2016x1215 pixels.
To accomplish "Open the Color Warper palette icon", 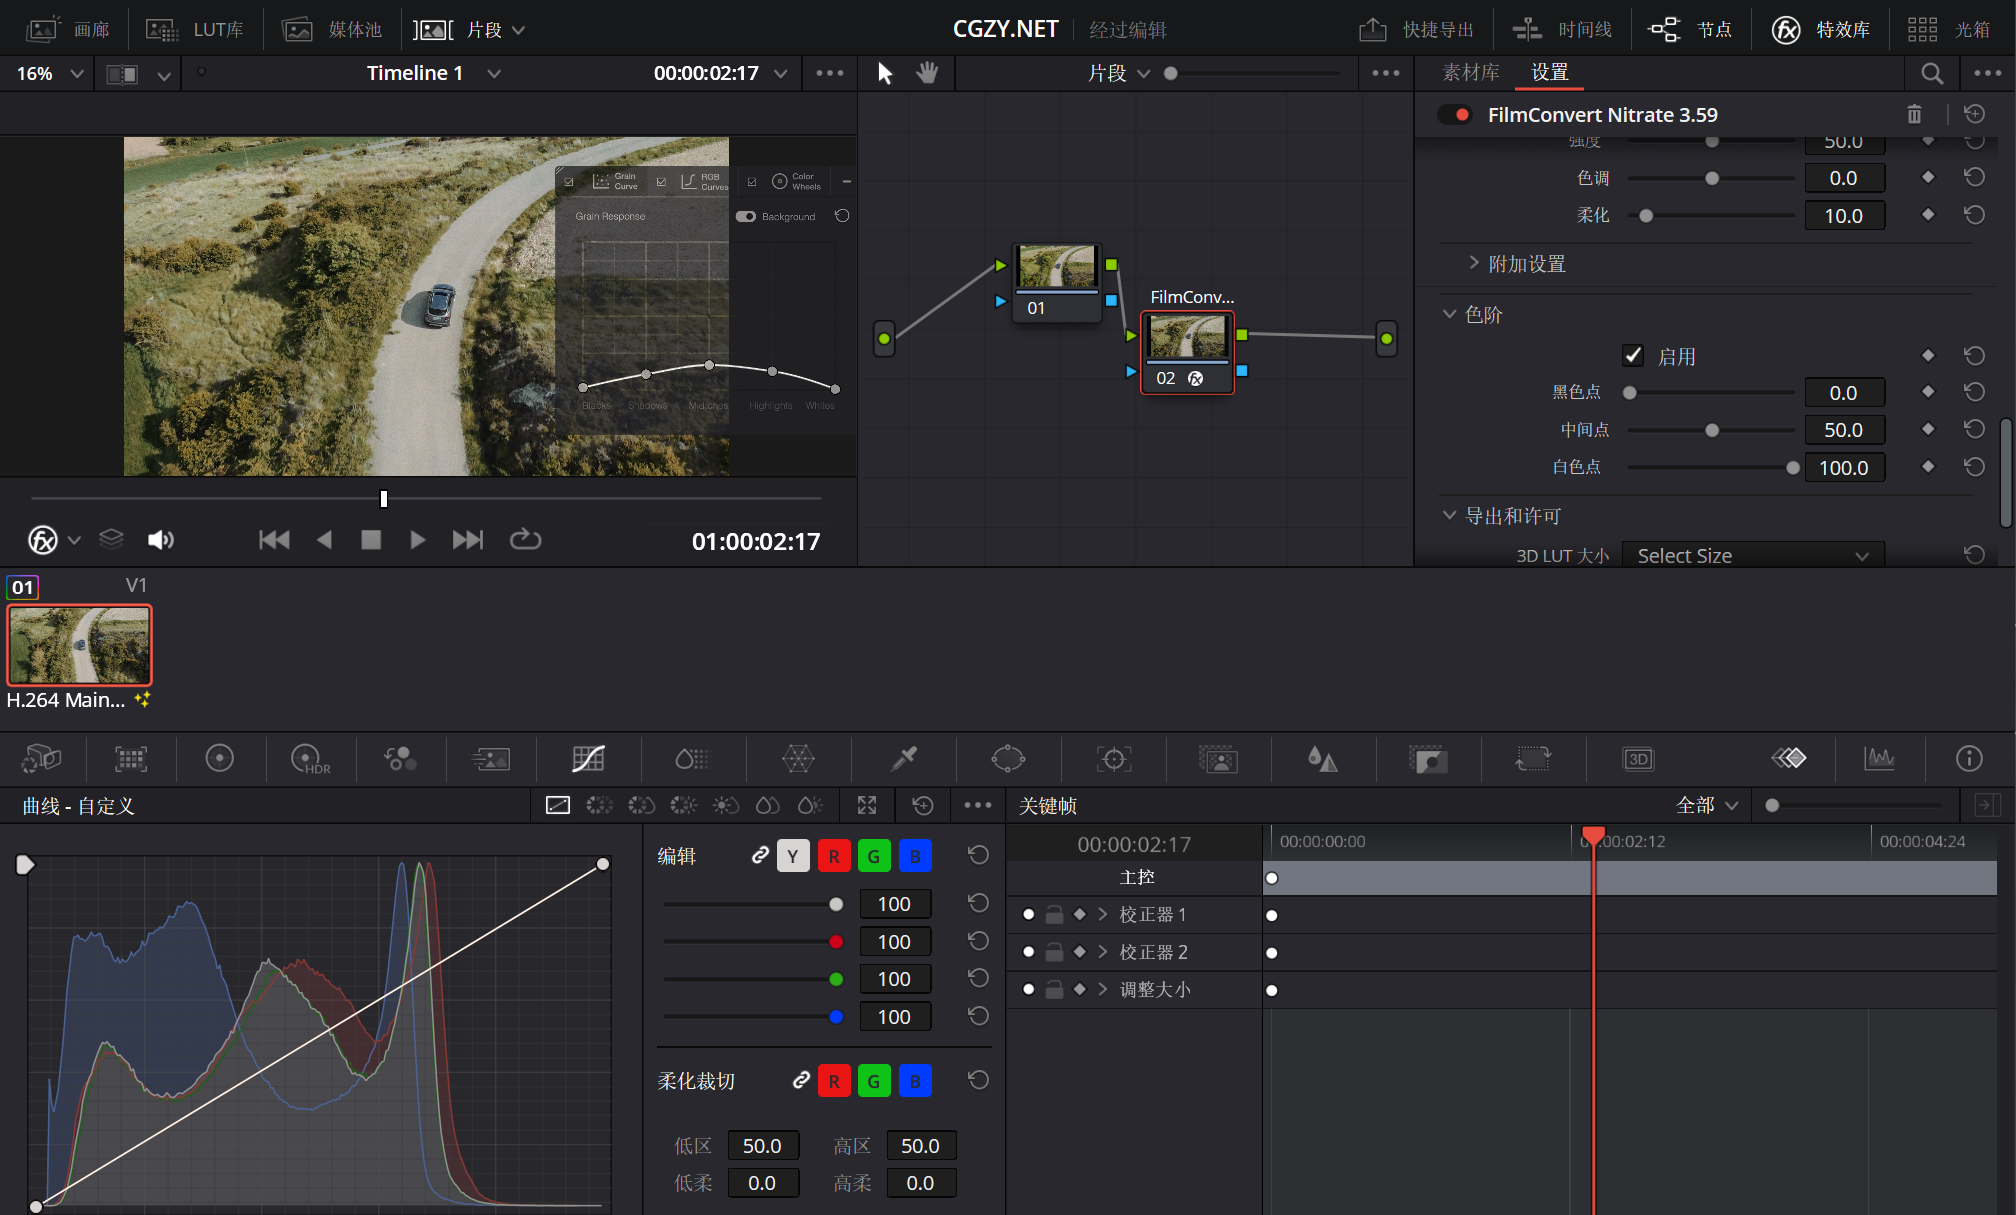I will click(798, 759).
